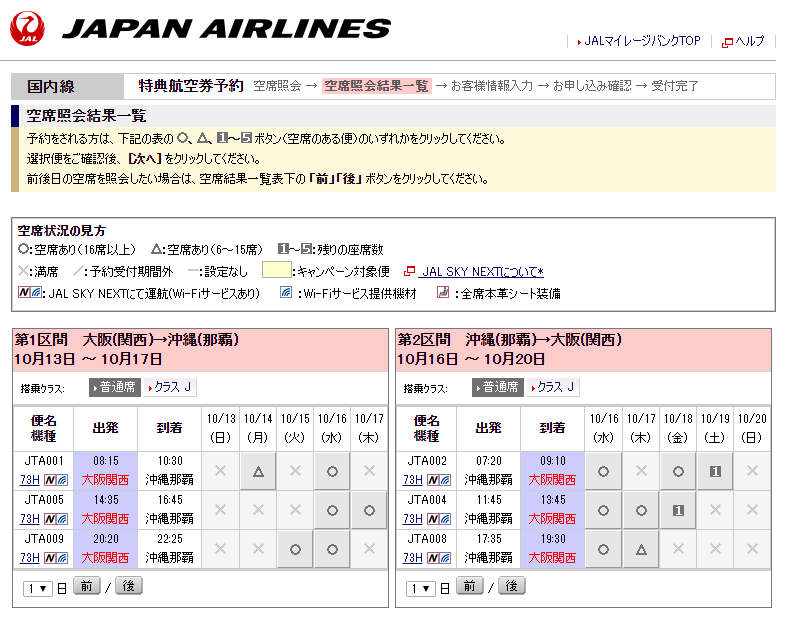Click the JTA008 flight name
The image size is (789, 621).
(x=427, y=539)
